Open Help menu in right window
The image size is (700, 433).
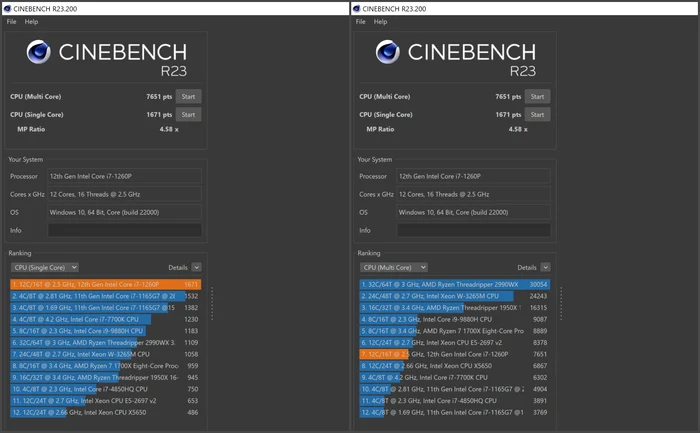click(380, 21)
